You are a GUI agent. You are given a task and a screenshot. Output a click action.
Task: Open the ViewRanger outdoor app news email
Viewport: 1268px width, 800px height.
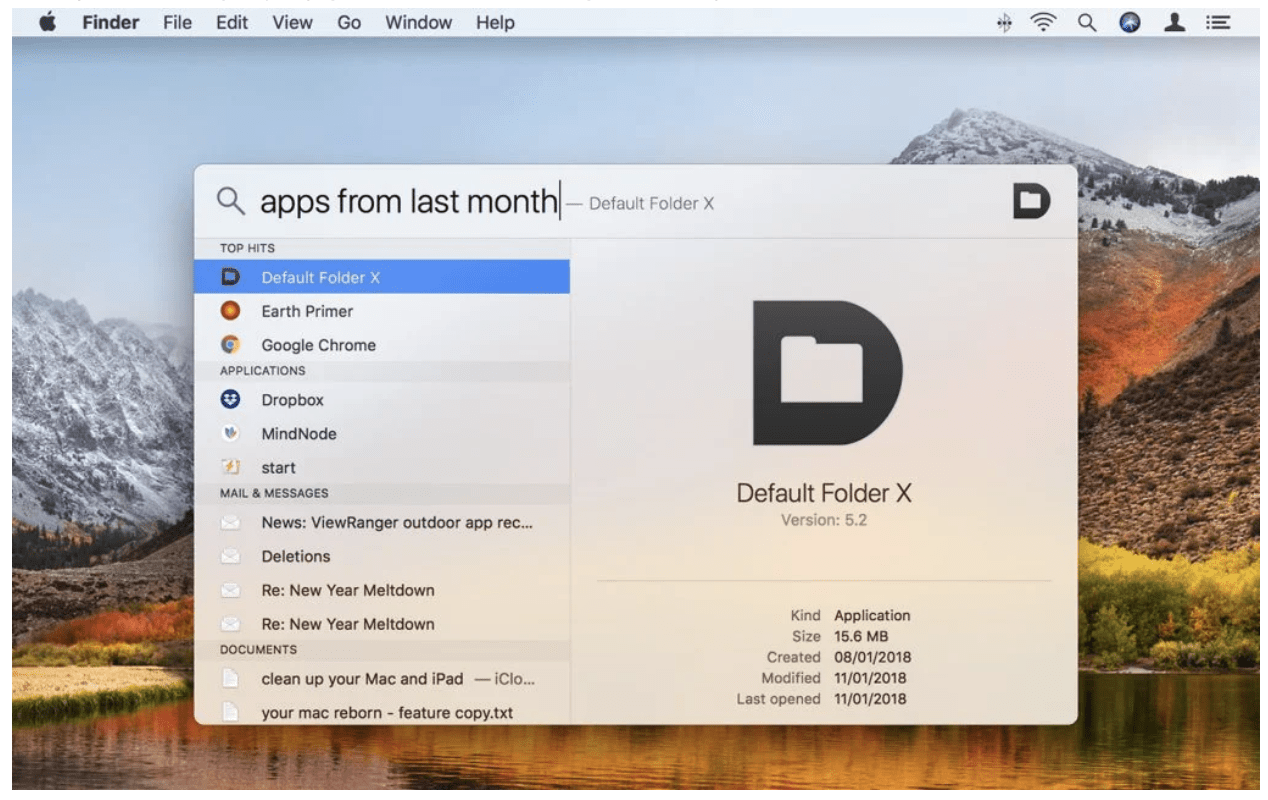[x=396, y=522]
